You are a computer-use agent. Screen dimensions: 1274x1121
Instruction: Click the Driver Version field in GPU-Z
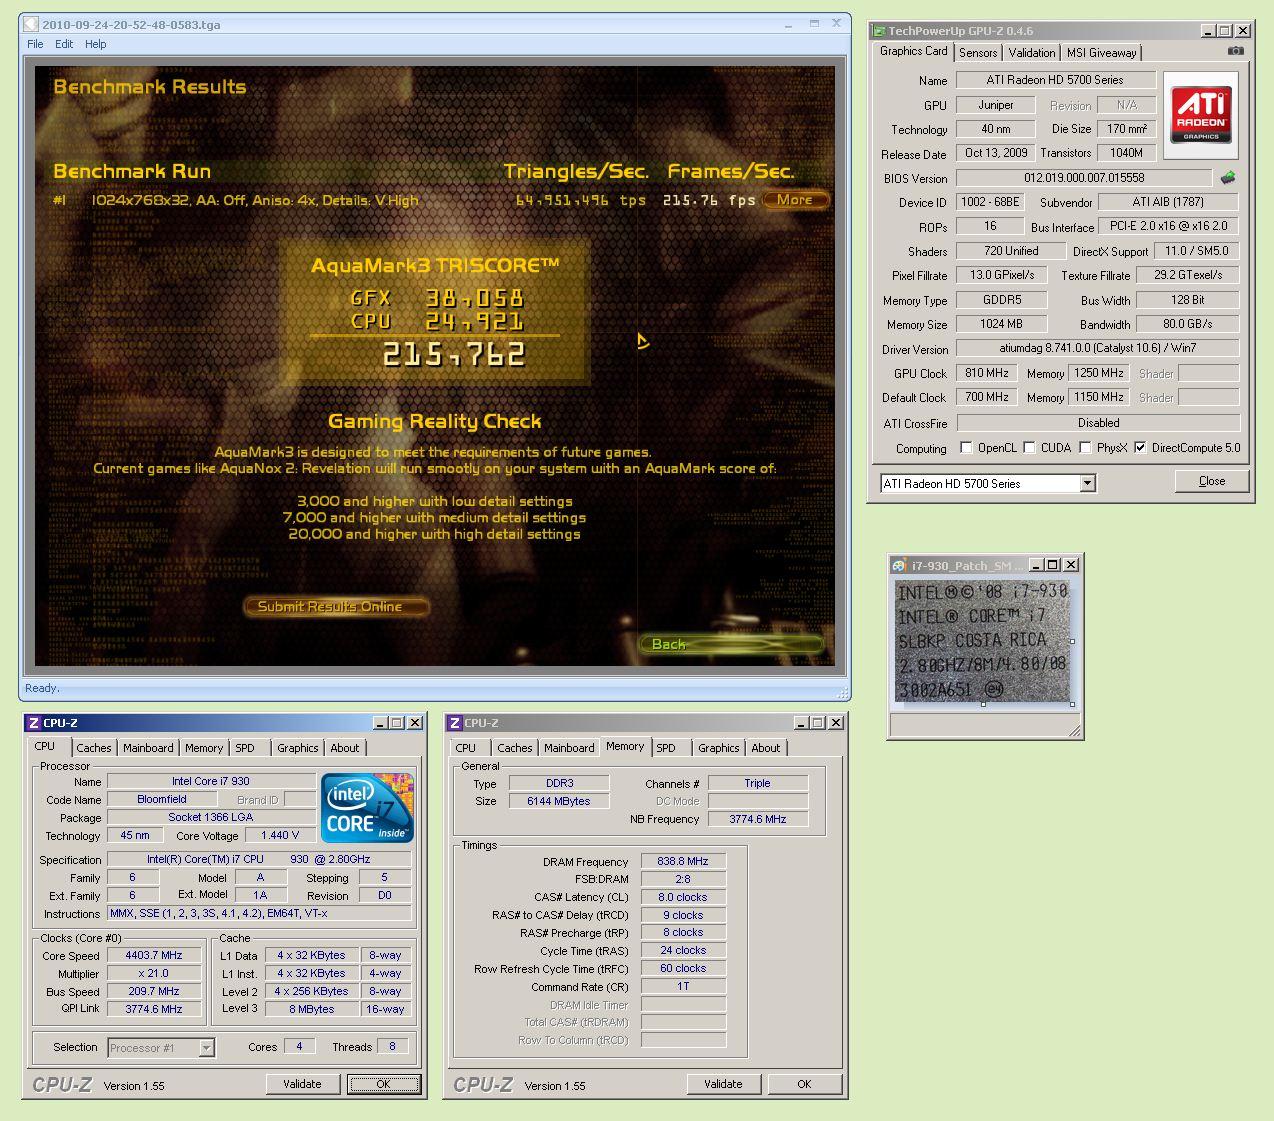click(x=1097, y=348)
